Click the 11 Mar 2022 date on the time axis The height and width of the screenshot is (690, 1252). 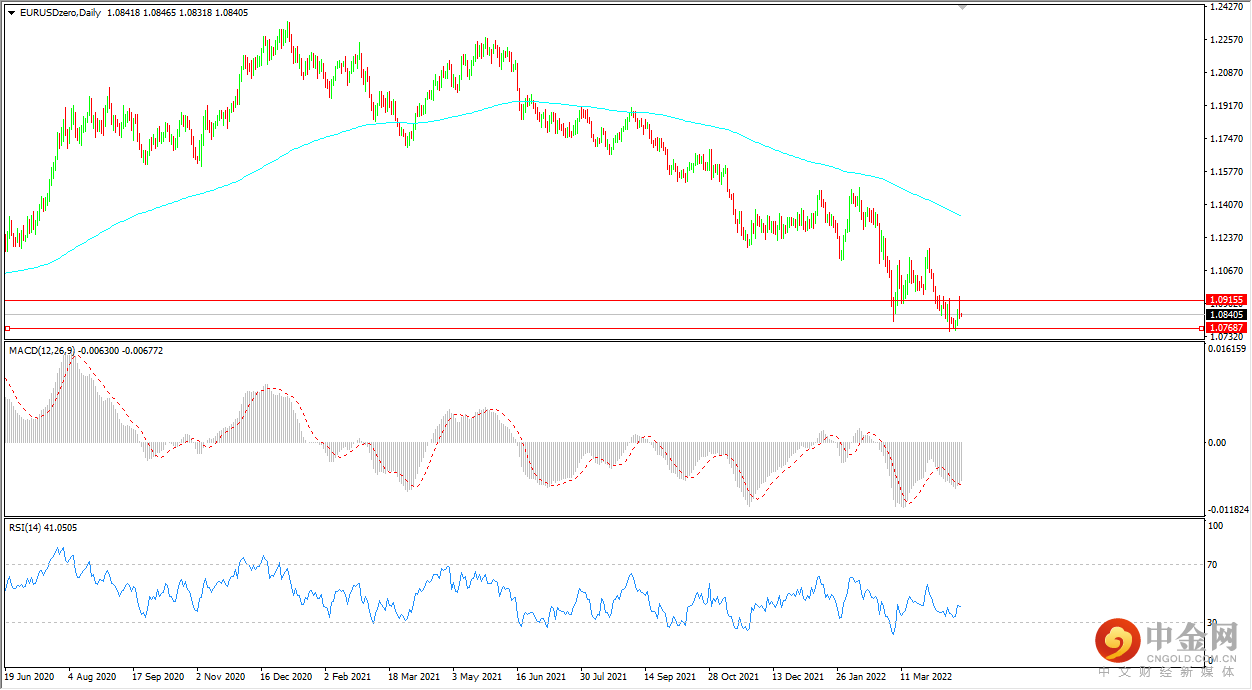tap(927, 677)
